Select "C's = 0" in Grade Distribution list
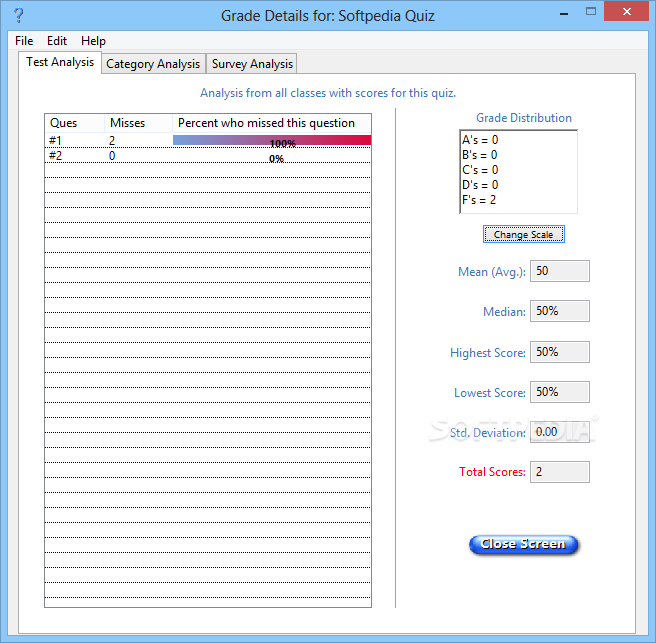 [x=480, y=170]
